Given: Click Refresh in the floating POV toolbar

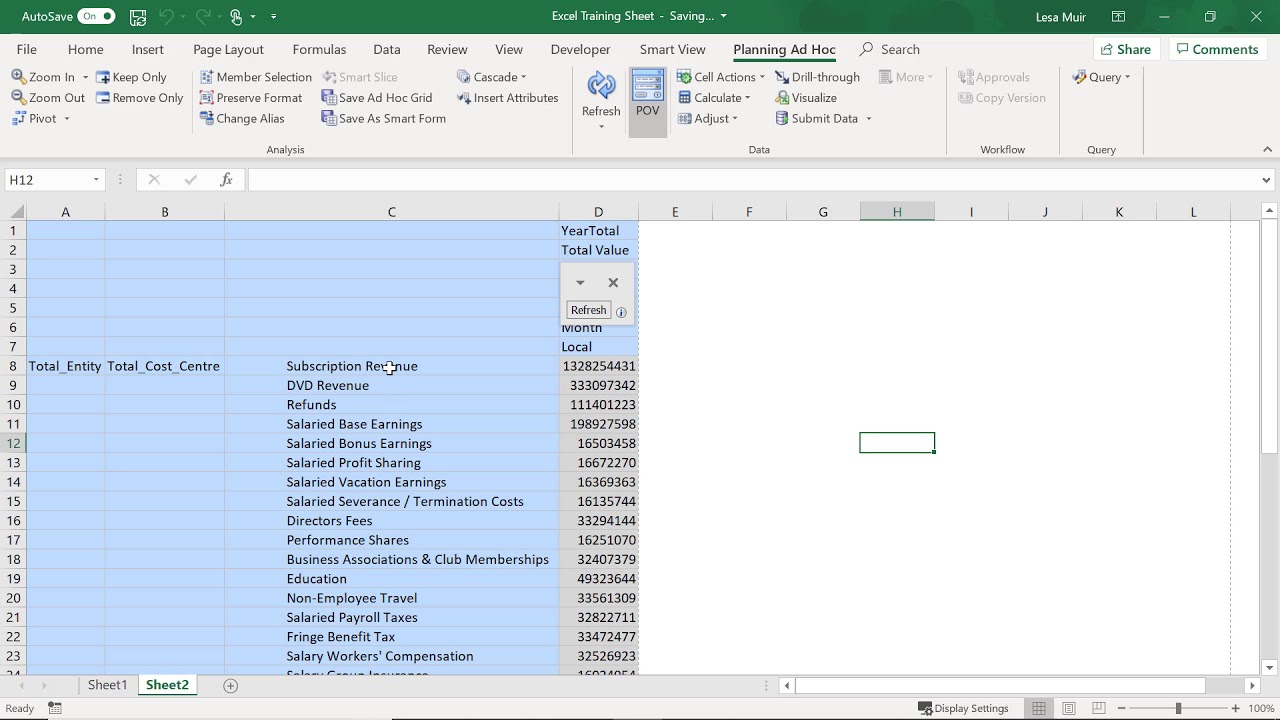Looking at the screenshot, I should [x=588, y=310].
